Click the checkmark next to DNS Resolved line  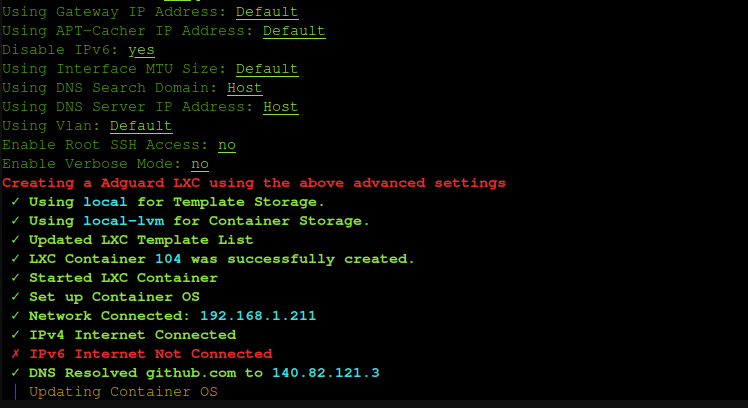(15, 373)
